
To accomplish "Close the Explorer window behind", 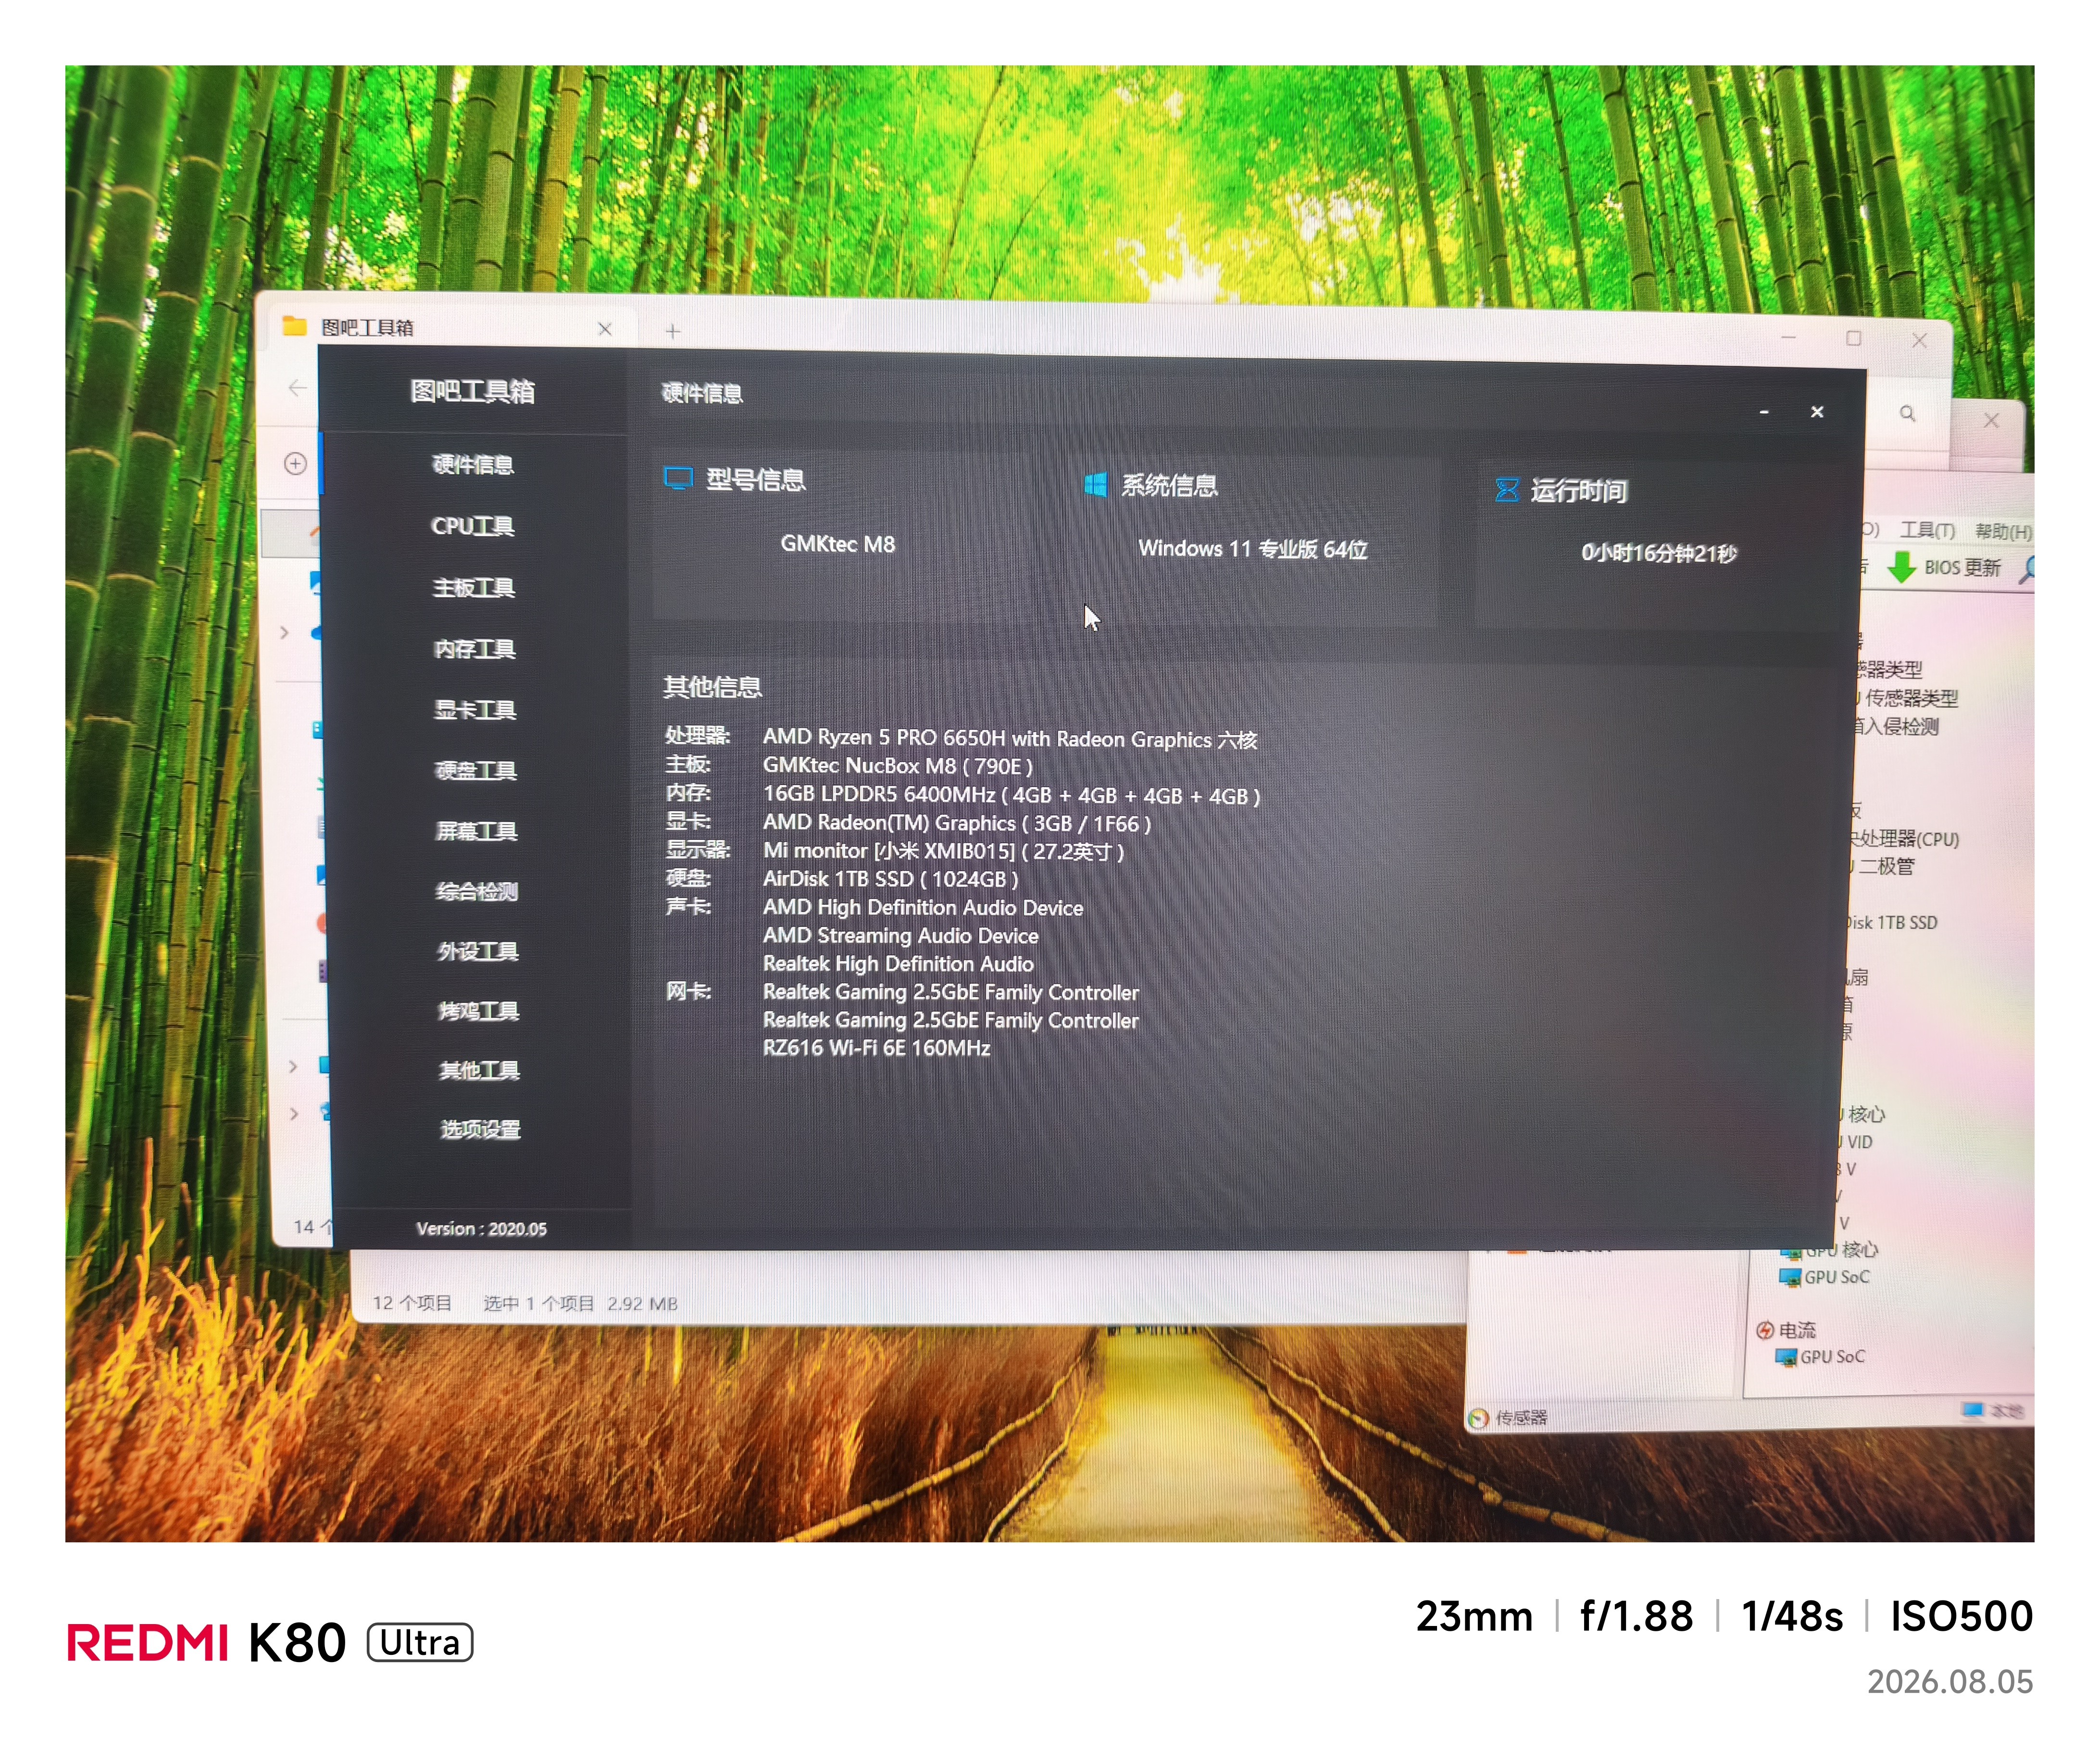I will (1919, 340).
